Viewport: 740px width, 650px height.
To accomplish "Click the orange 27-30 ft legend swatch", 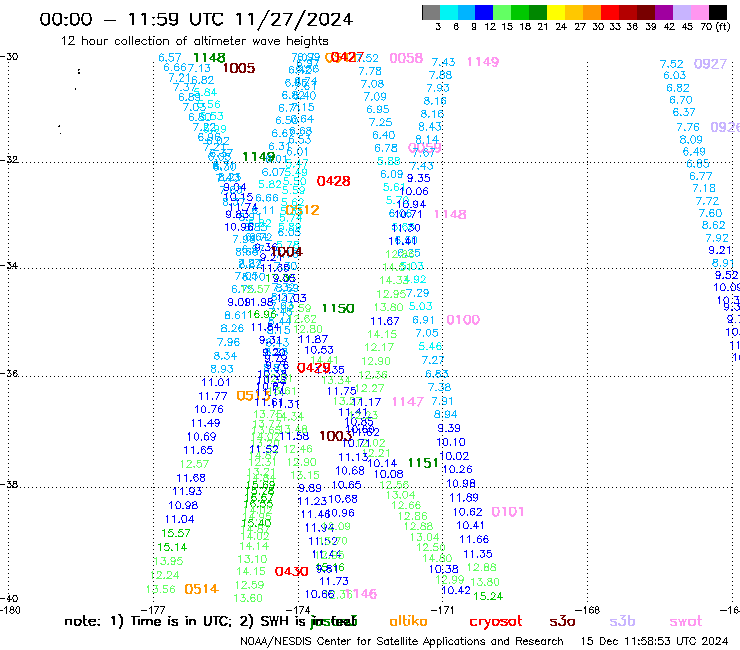I will [x=592, y=12].
